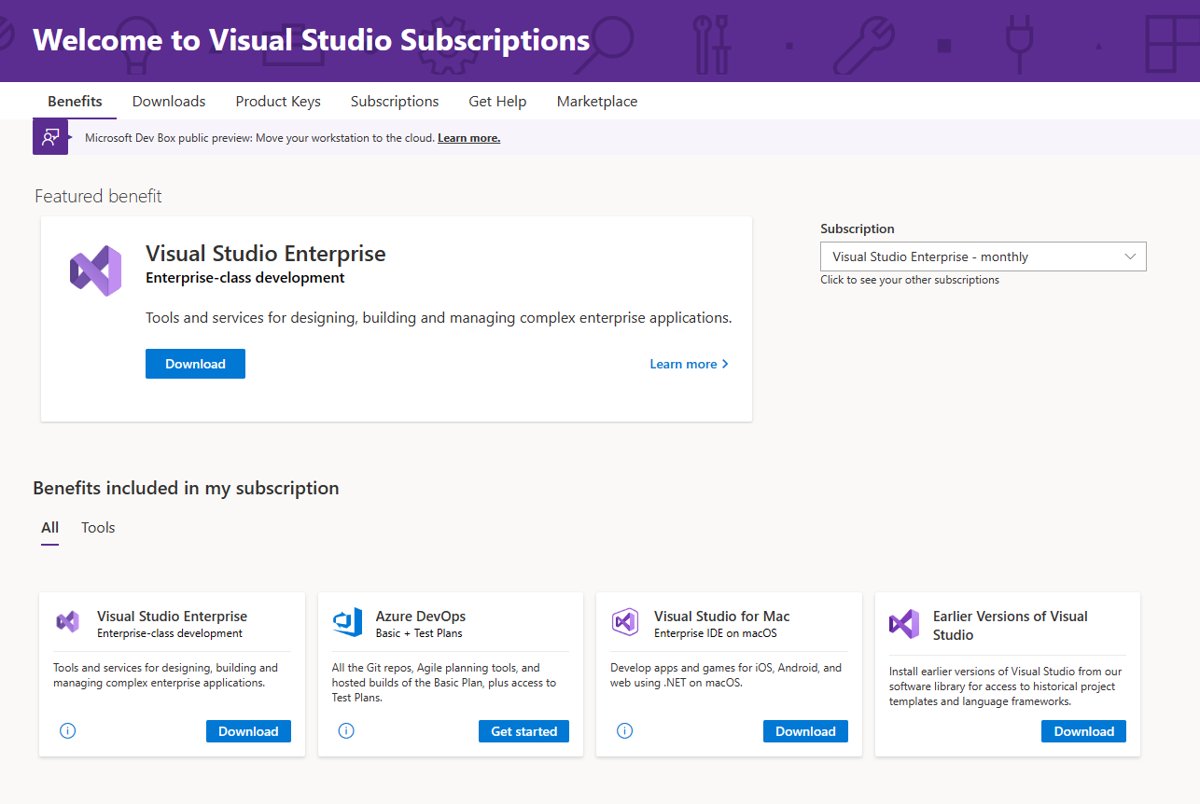This screenshot has width=1200, height=804.
Task: Open info icon on Visual Studio Enterprise card
Action: click(68, 731)
